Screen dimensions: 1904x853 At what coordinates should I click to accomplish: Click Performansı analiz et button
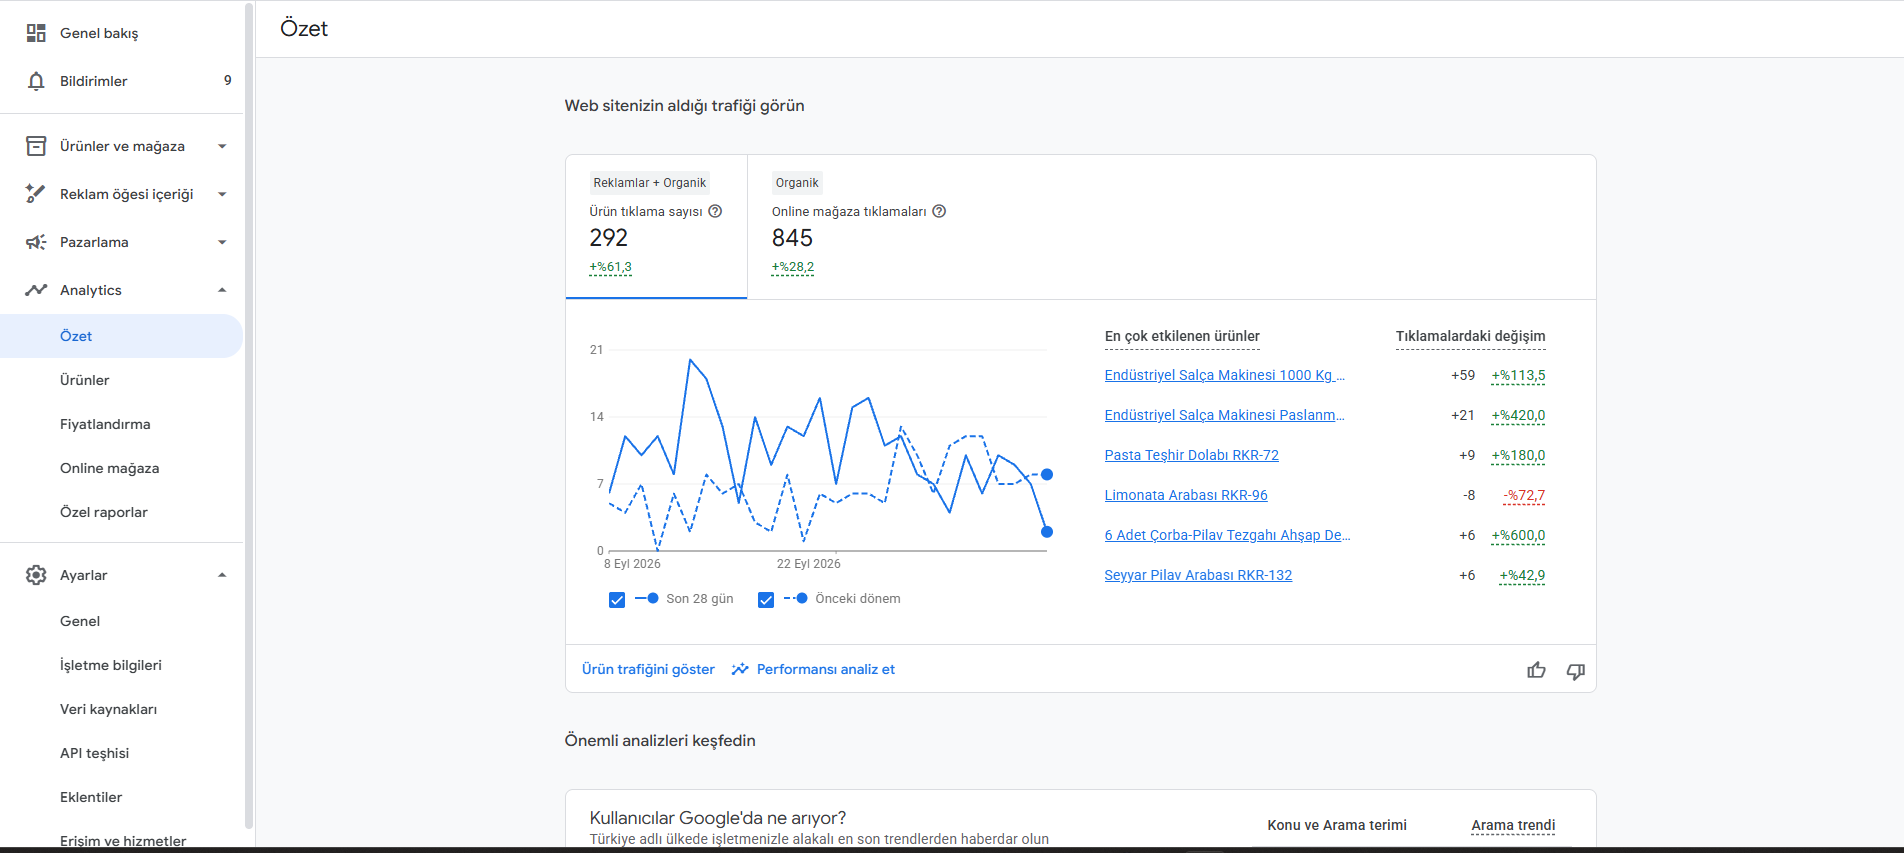[x=813, y=669]
